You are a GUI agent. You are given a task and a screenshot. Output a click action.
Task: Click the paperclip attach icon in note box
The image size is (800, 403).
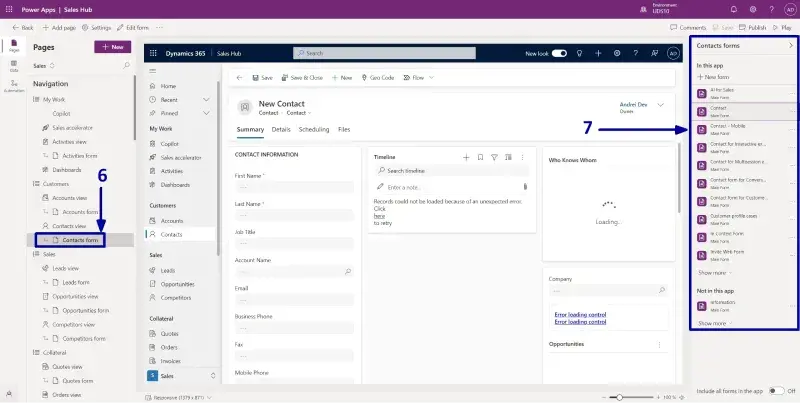click(525, 187)
